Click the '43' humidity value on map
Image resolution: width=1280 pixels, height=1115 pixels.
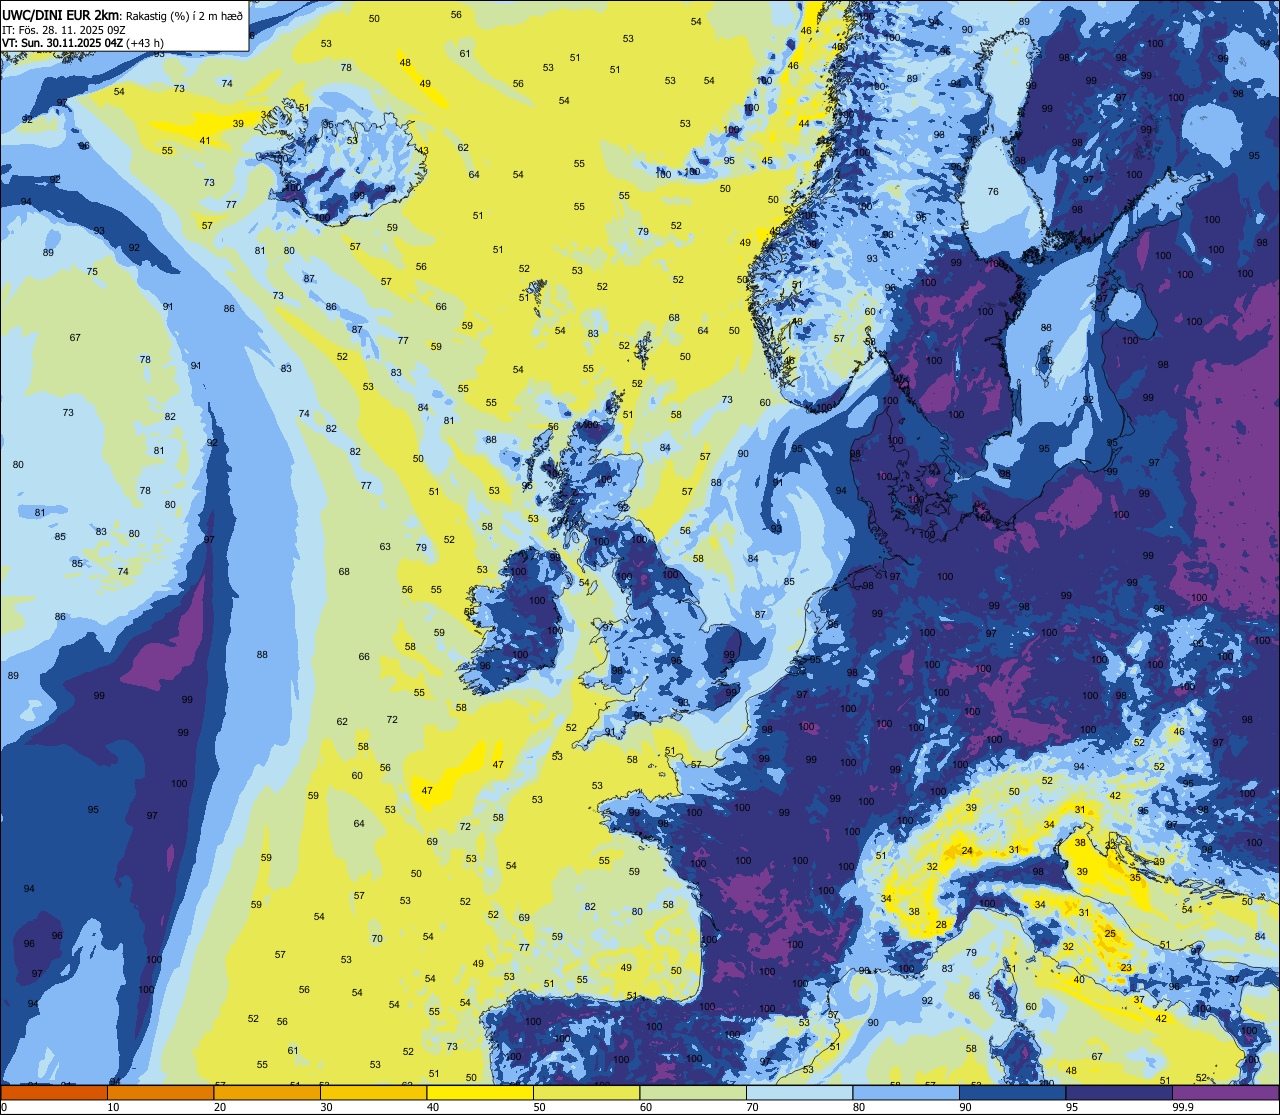(x=423, y=151)
